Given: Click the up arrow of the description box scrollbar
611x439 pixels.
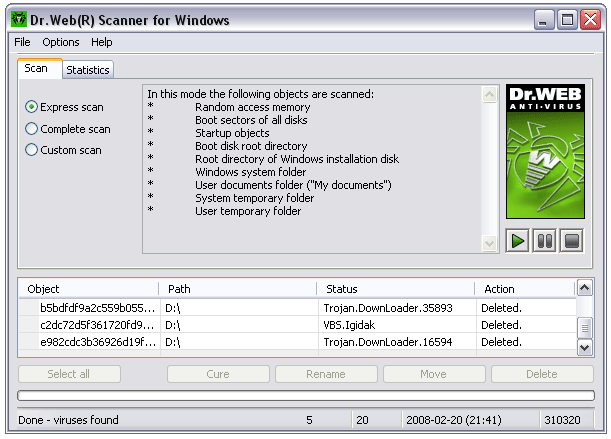Looking at the screenshot, I should coord(489,94).
